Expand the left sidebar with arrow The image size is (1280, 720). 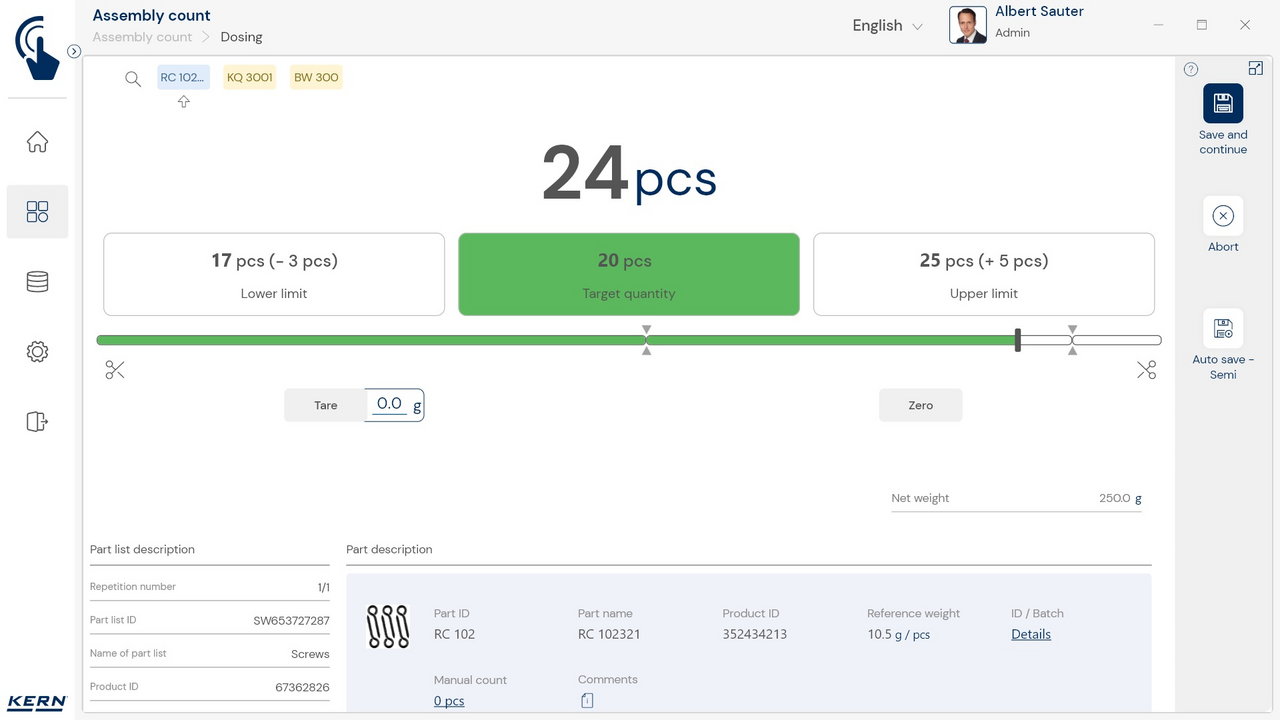pos(74,51)
